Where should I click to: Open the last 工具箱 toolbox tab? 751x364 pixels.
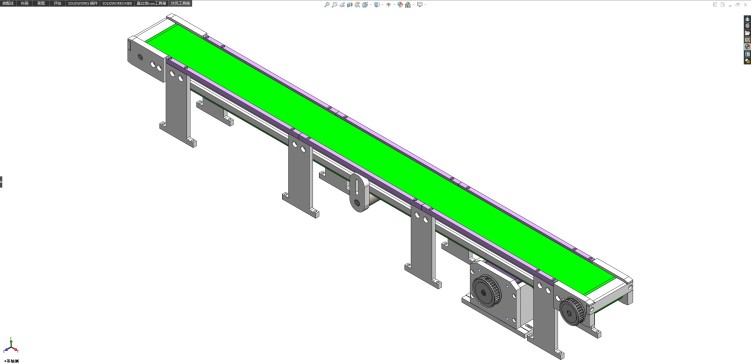pos(181,3)
